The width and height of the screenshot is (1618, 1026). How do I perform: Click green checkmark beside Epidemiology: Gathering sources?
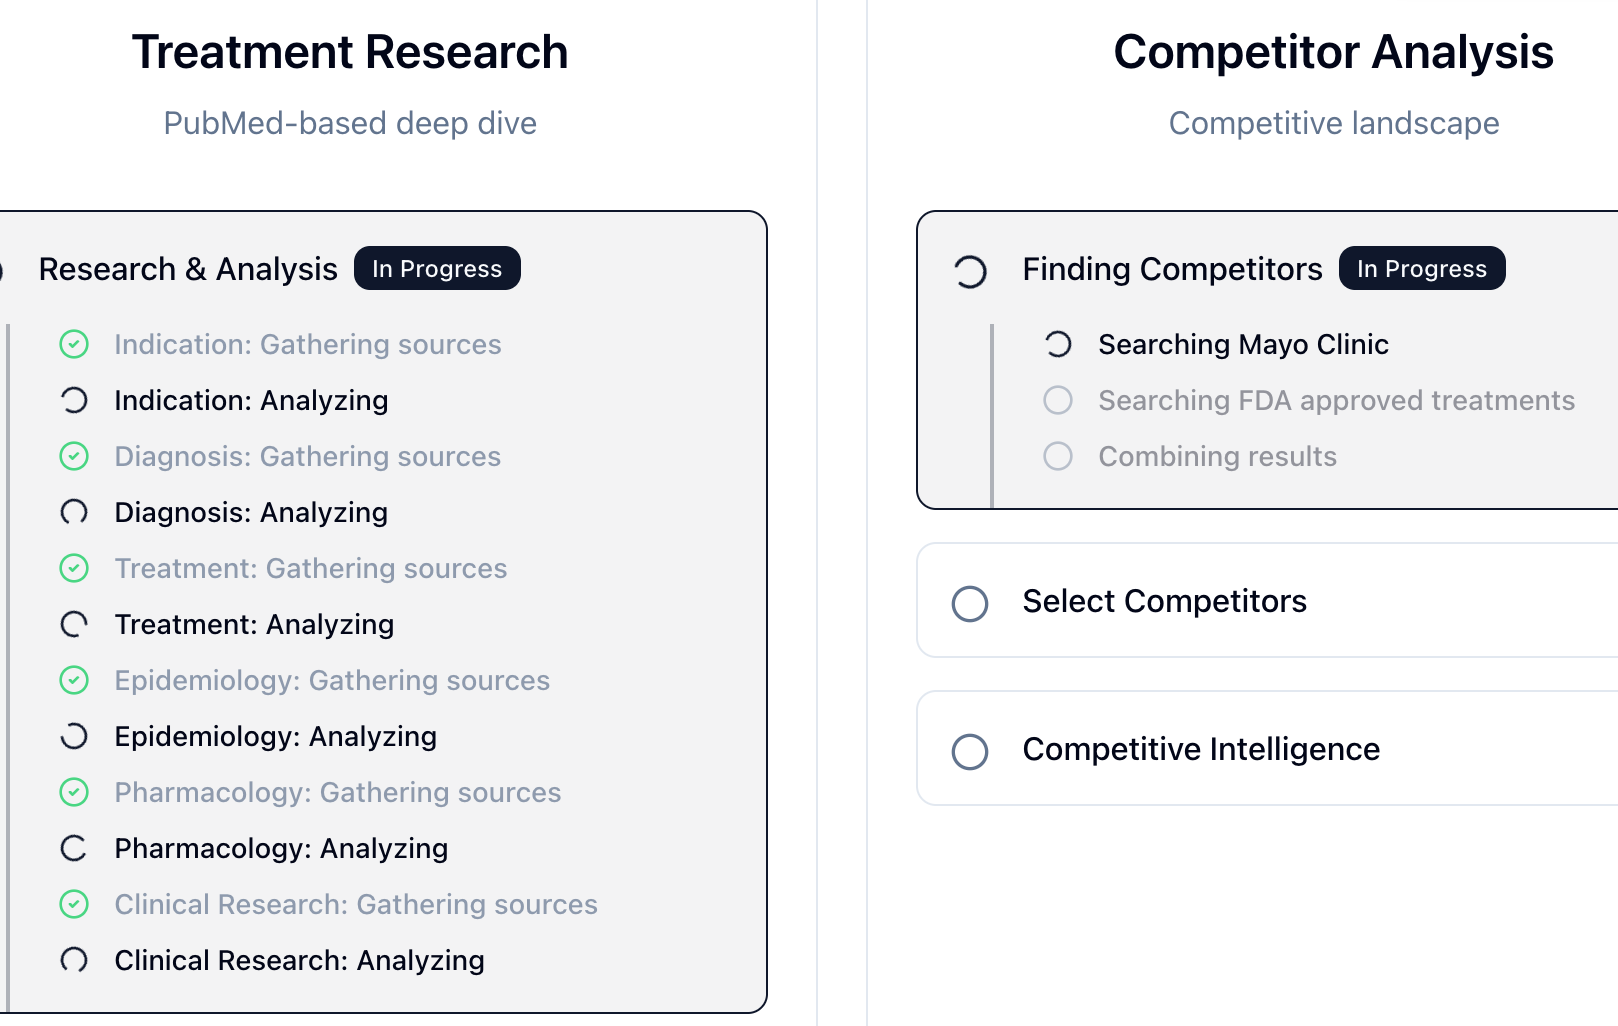tap(74, 680)
